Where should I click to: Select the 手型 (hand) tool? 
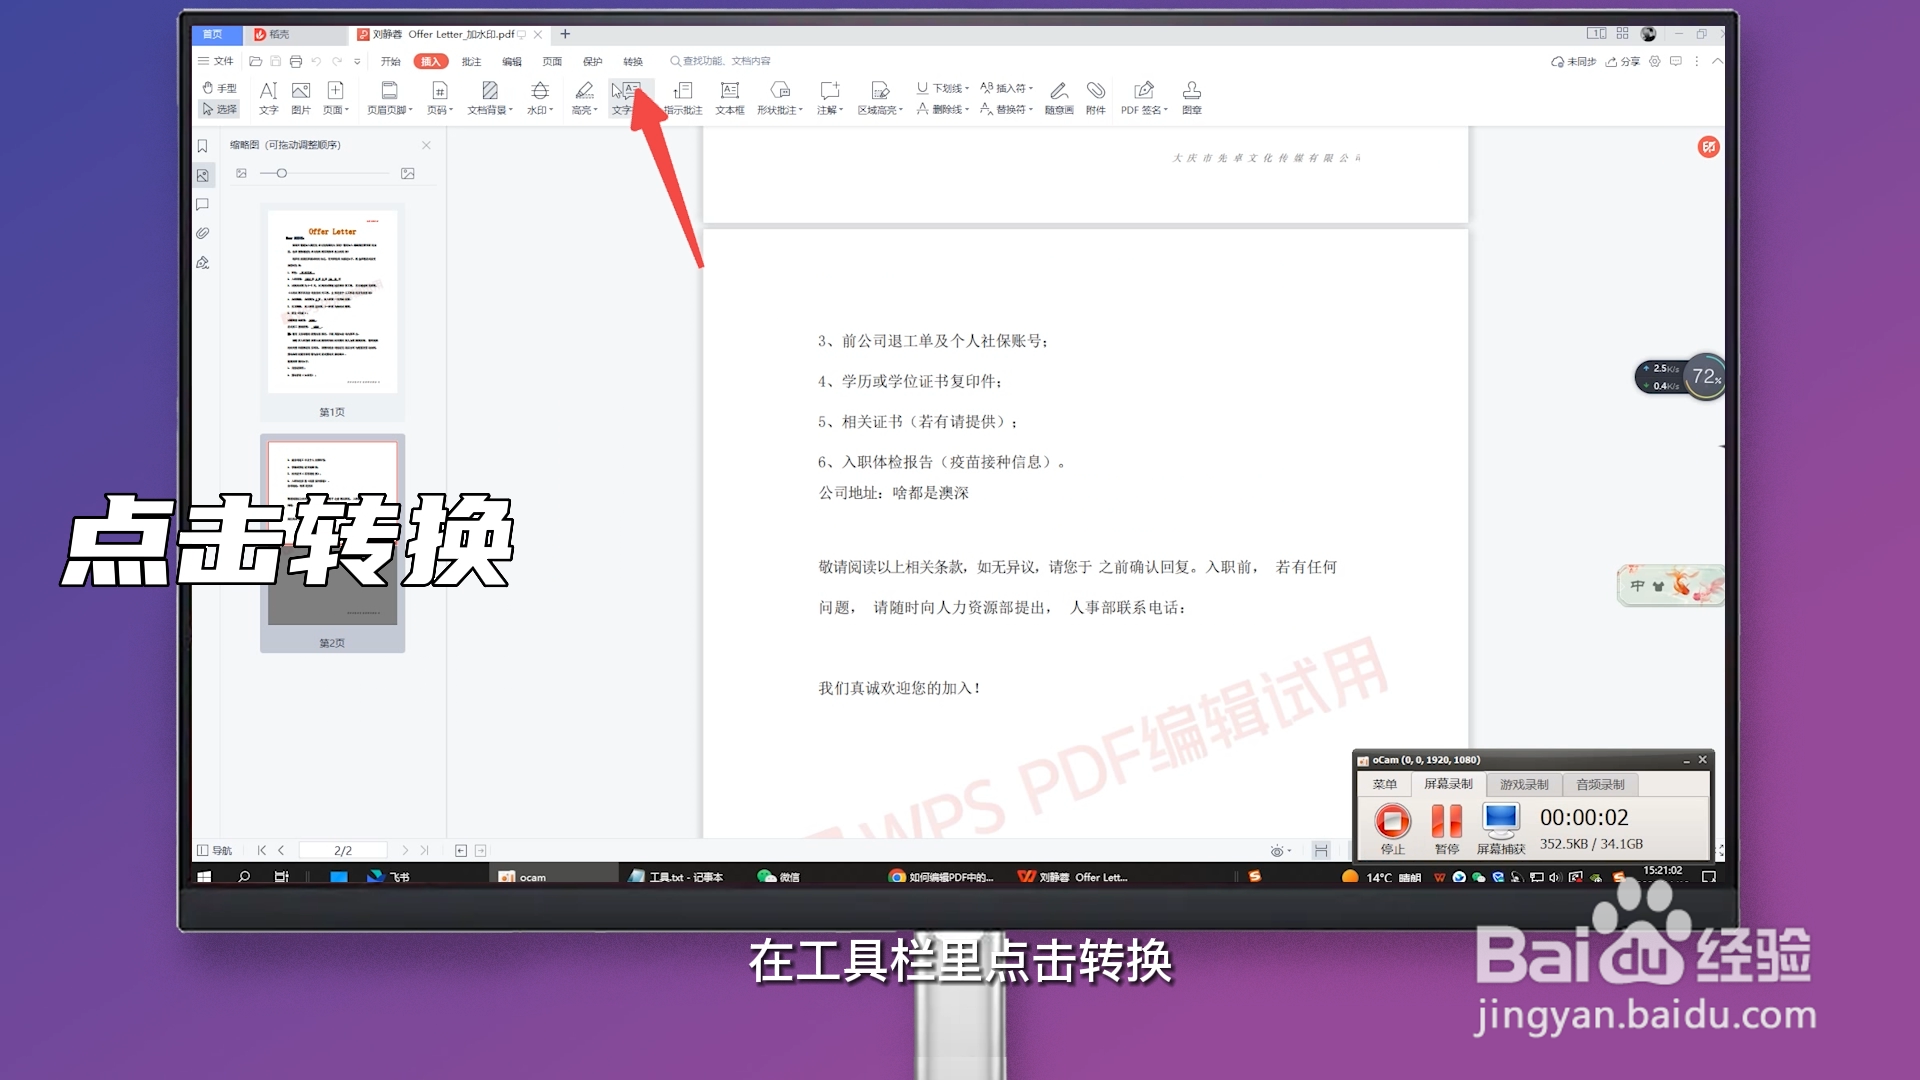(220, 87)
